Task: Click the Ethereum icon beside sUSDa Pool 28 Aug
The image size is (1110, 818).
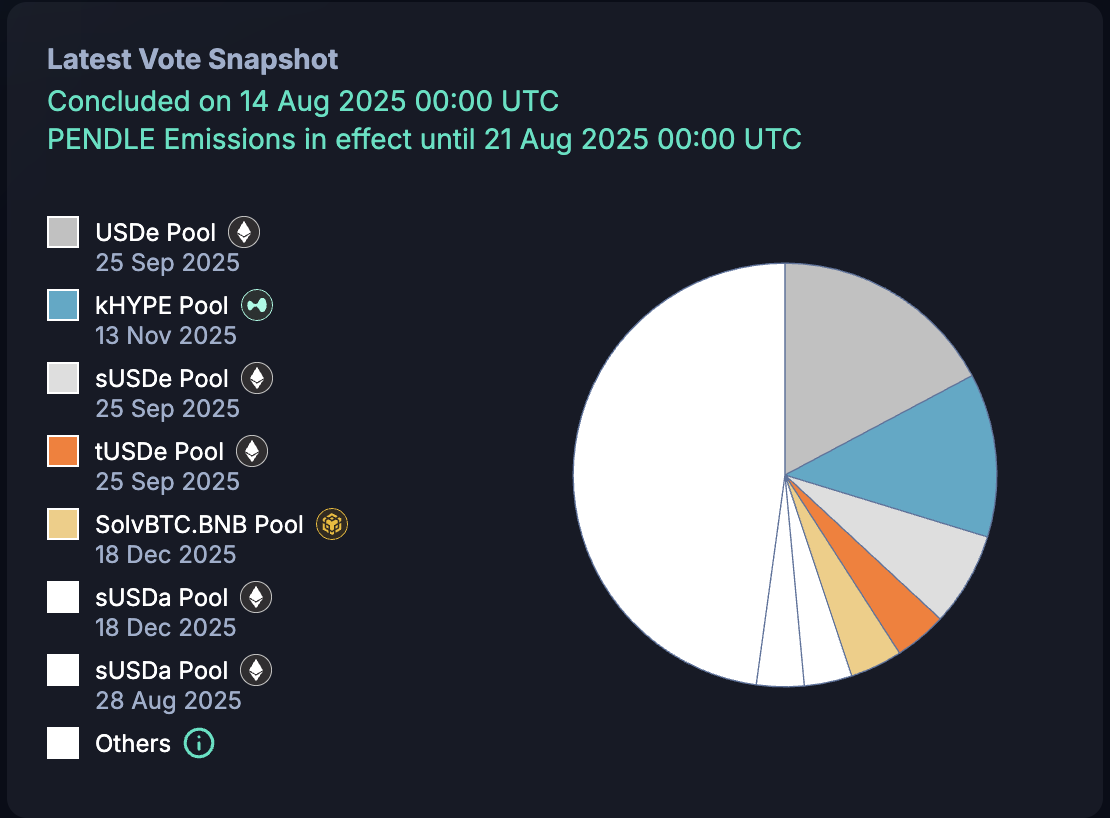Action: tap(257, 670)
